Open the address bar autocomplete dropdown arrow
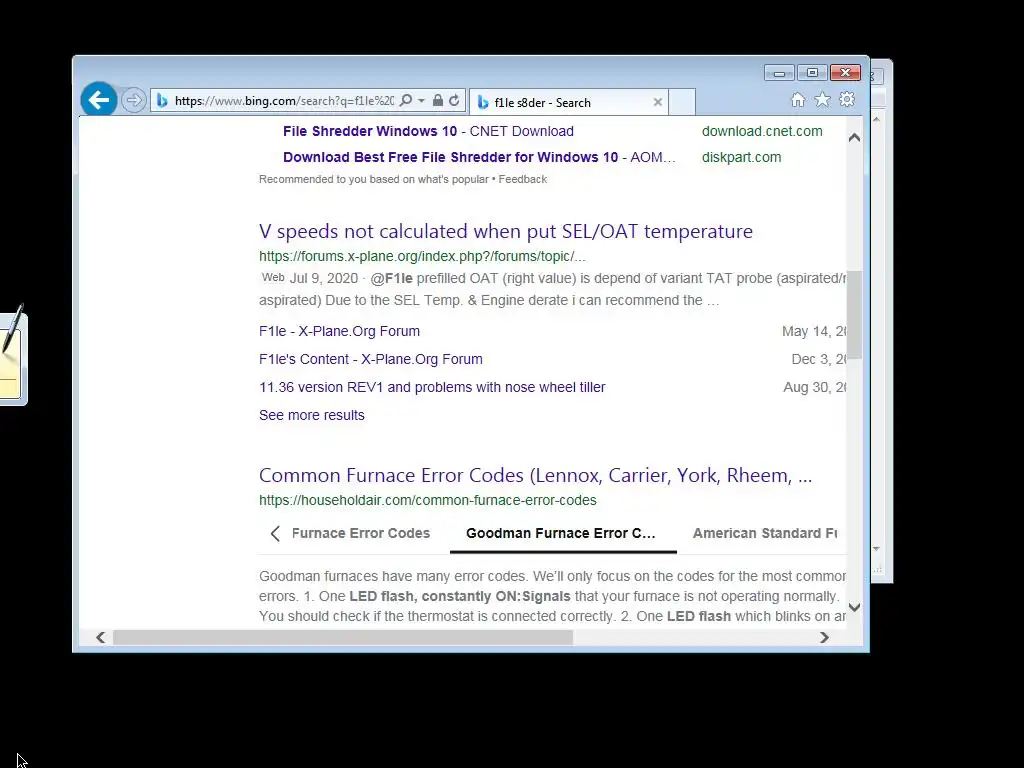The image size is (1024, 768). pos(421,101)
